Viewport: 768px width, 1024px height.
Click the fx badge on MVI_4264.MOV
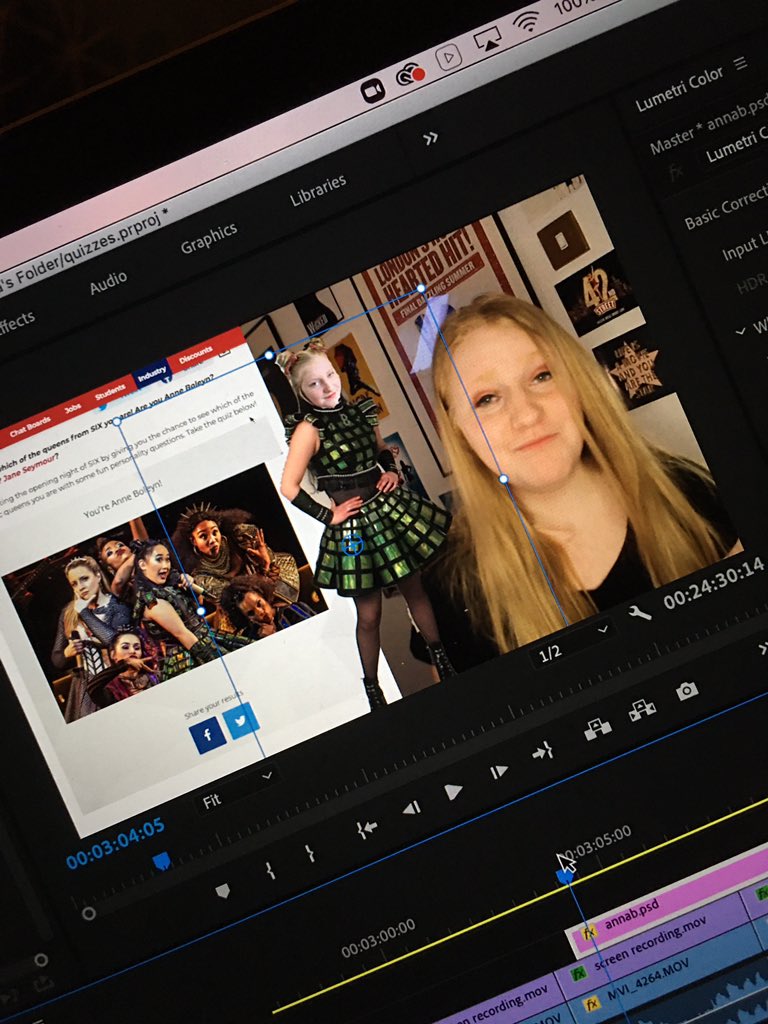click(x=591, y=1004)
